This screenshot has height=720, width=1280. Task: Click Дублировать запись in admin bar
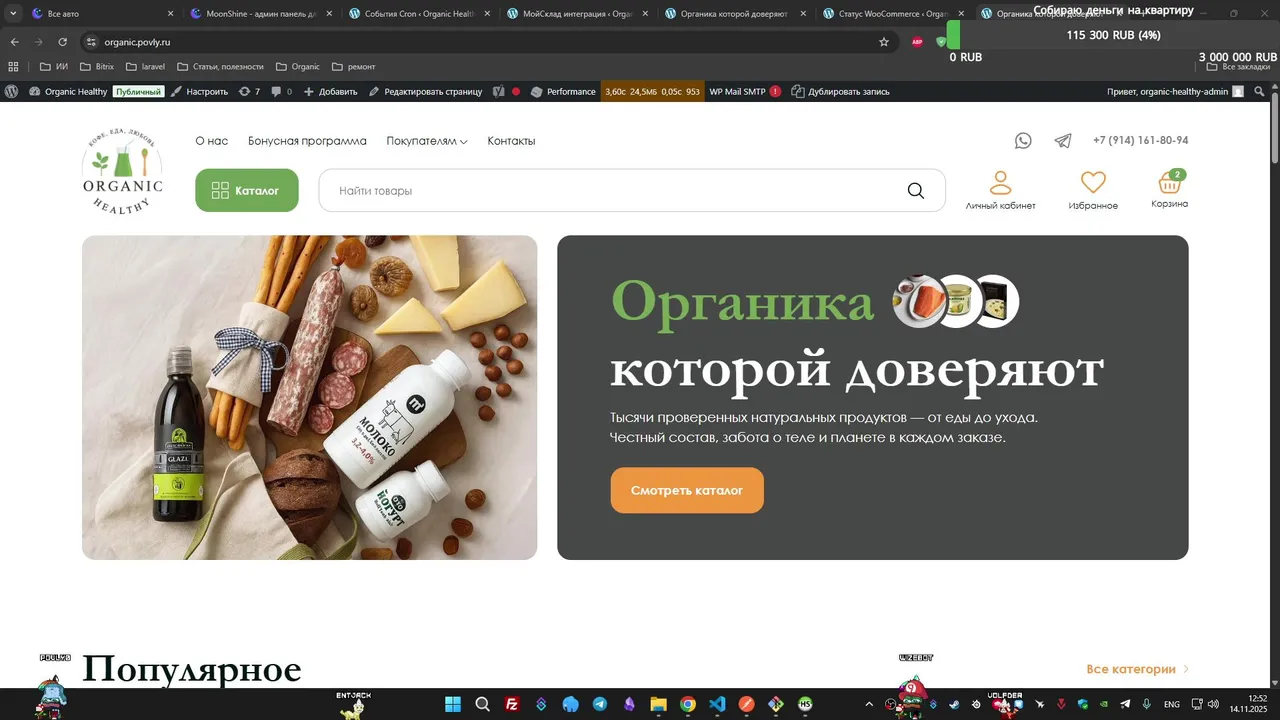[x=840, y=91]
